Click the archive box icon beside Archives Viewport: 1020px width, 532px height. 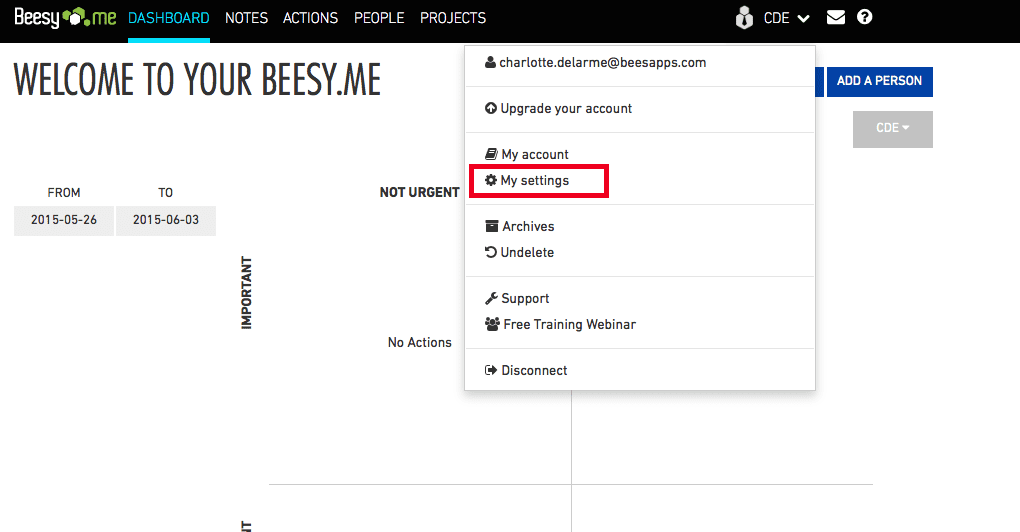tap(492, 226)
